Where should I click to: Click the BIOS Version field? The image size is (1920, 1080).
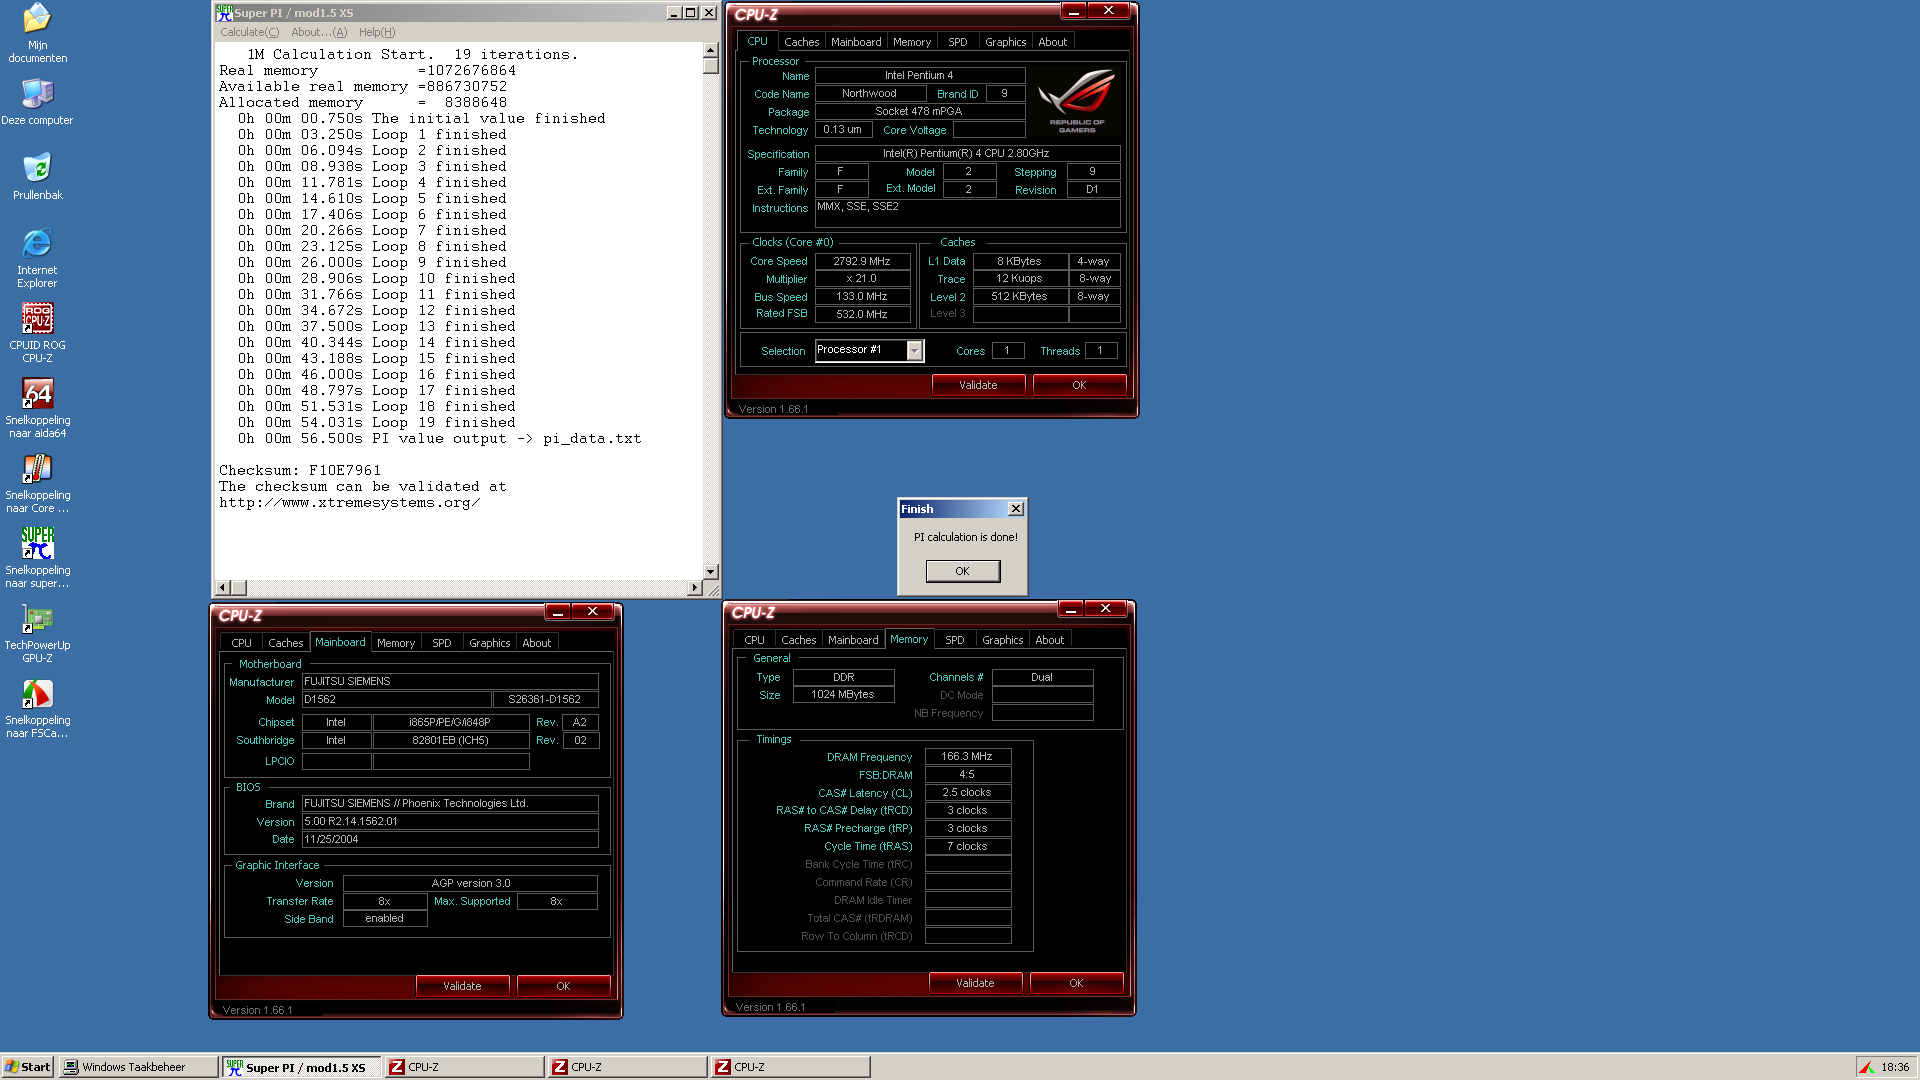[450, 822]
